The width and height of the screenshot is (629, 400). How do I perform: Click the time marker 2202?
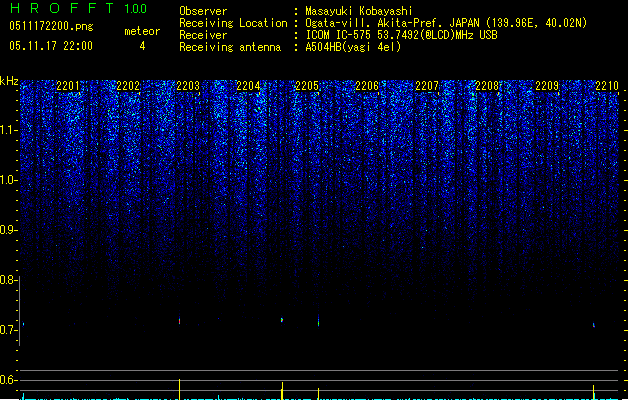point(128,86)
